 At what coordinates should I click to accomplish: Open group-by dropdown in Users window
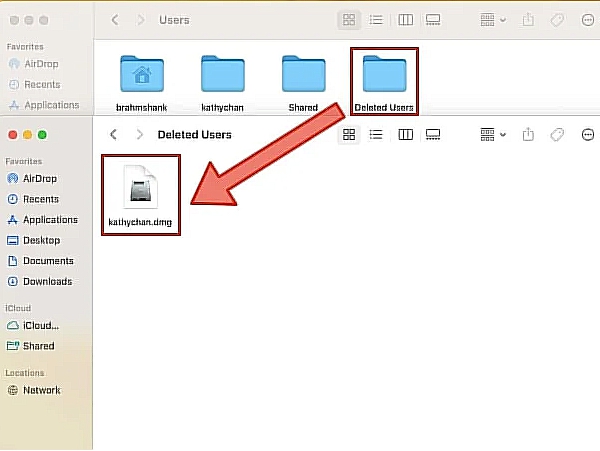click(x=493, y=20)
